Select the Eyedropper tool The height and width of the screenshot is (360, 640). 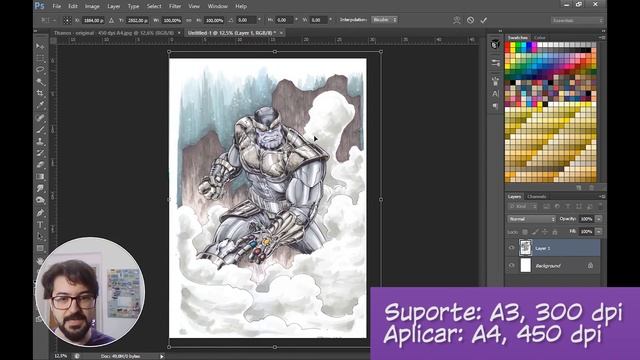[40, 105]
